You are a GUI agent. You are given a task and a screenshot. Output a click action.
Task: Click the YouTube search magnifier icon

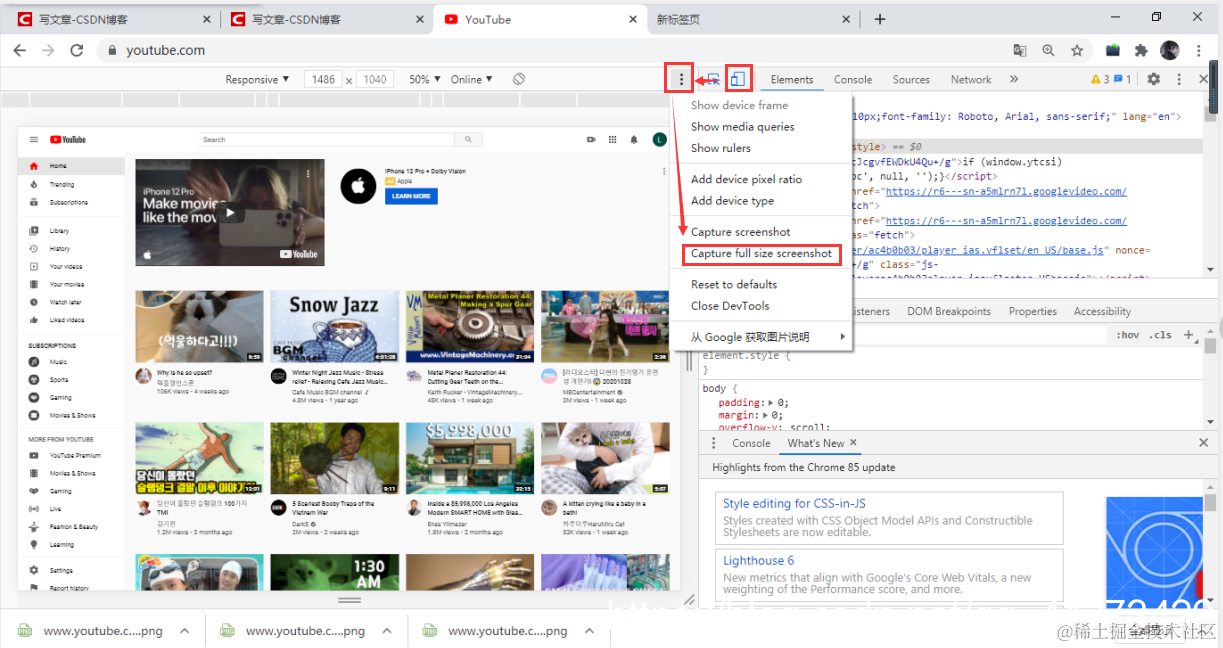[x=468, y=139]
